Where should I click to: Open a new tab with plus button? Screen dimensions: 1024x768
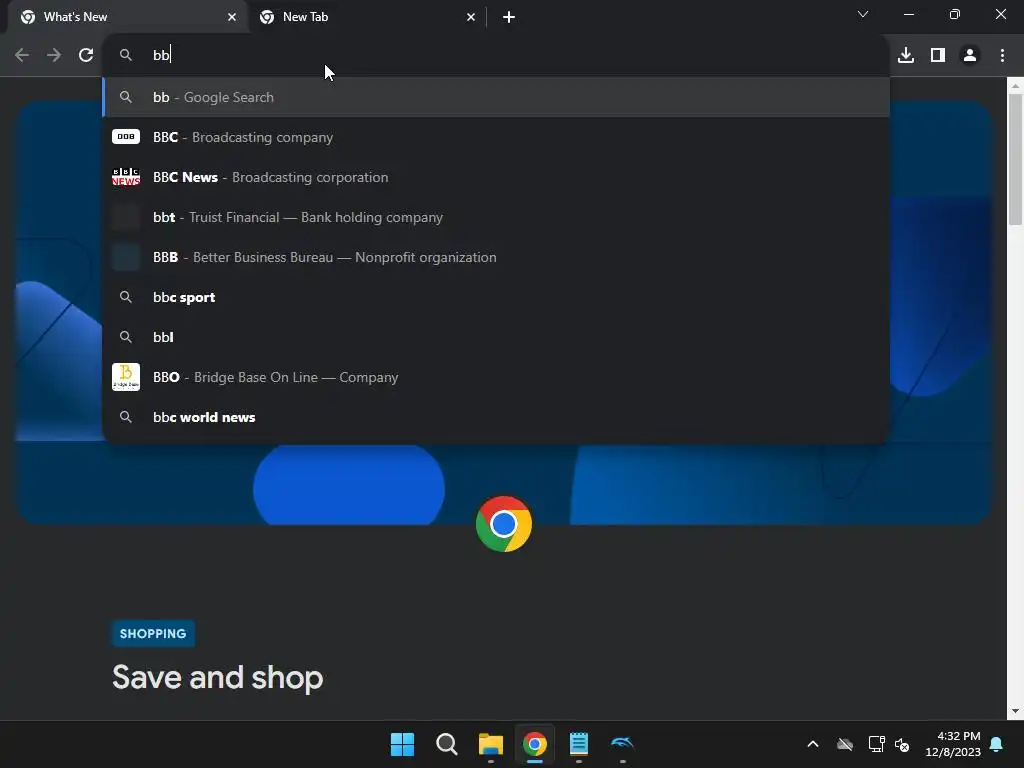[x=509, y=17]
